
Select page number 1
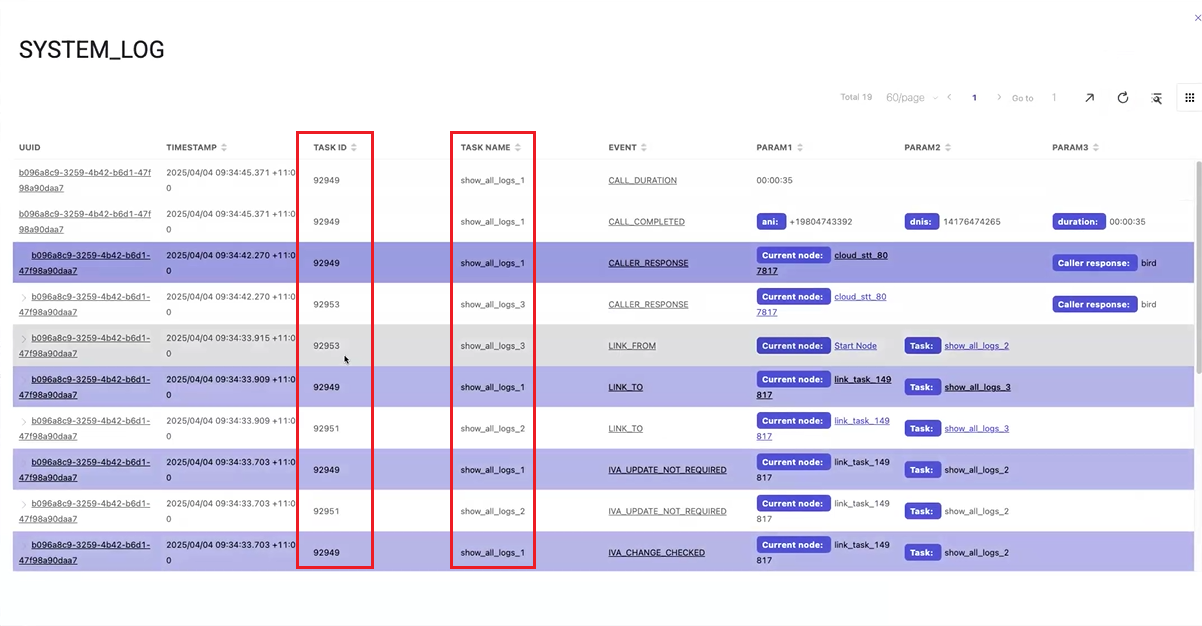pyautogui.click(x=974, y=98)
